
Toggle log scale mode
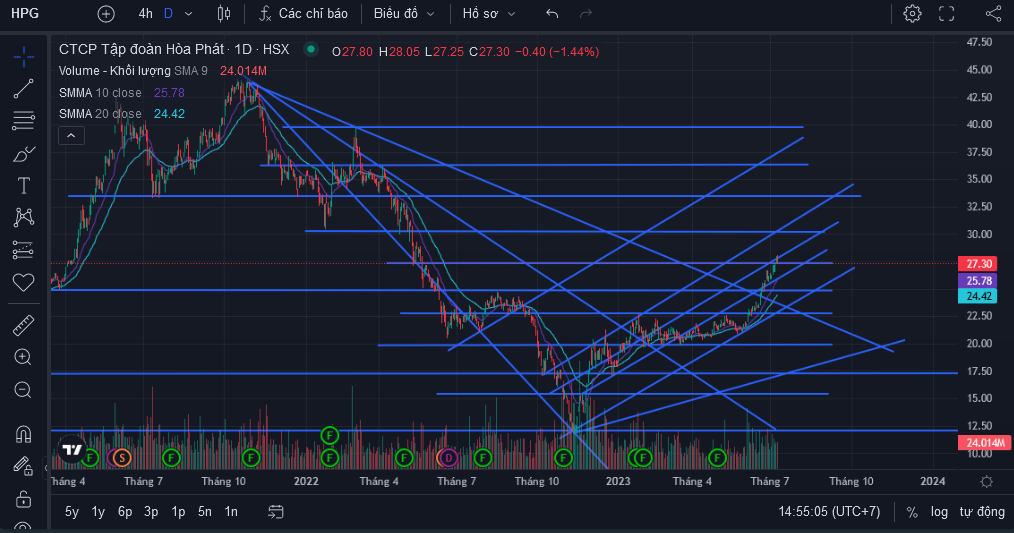point(939,512)
